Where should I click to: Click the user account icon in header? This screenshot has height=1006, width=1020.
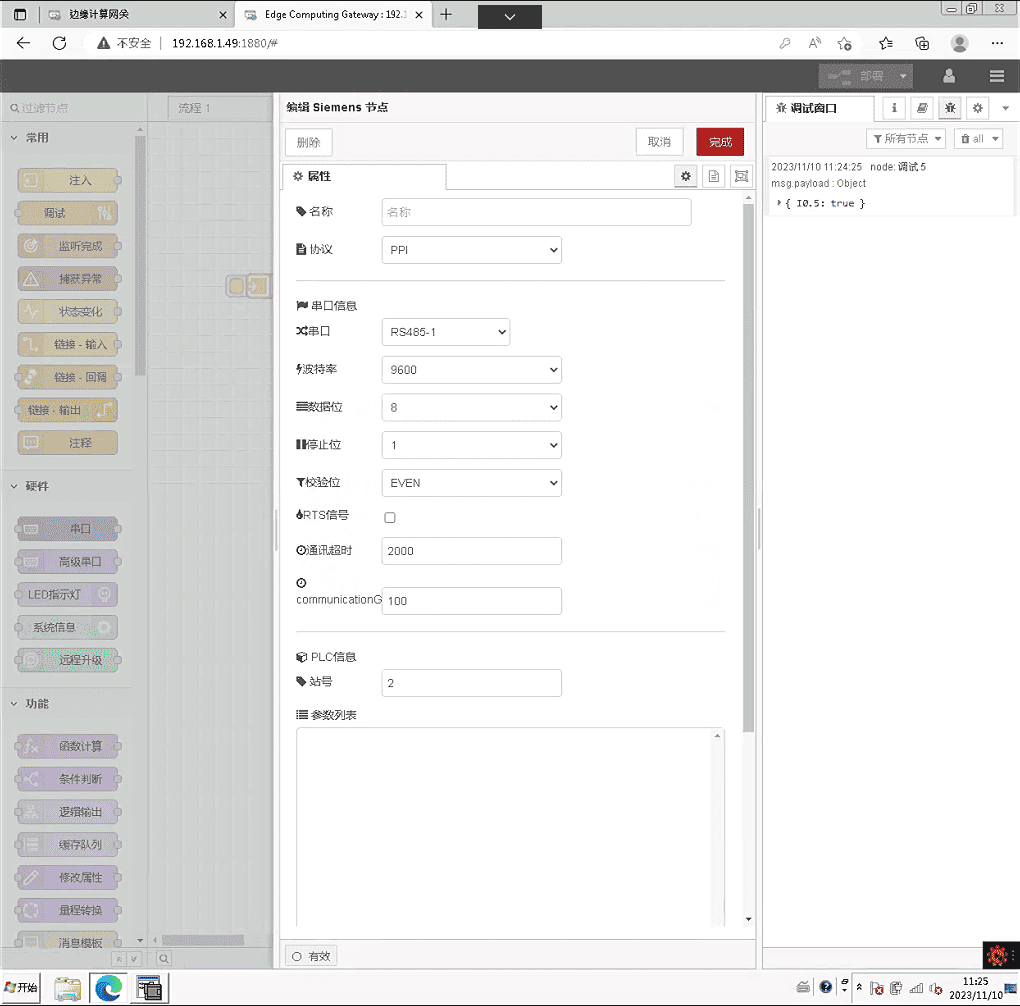tap(949, 76)
